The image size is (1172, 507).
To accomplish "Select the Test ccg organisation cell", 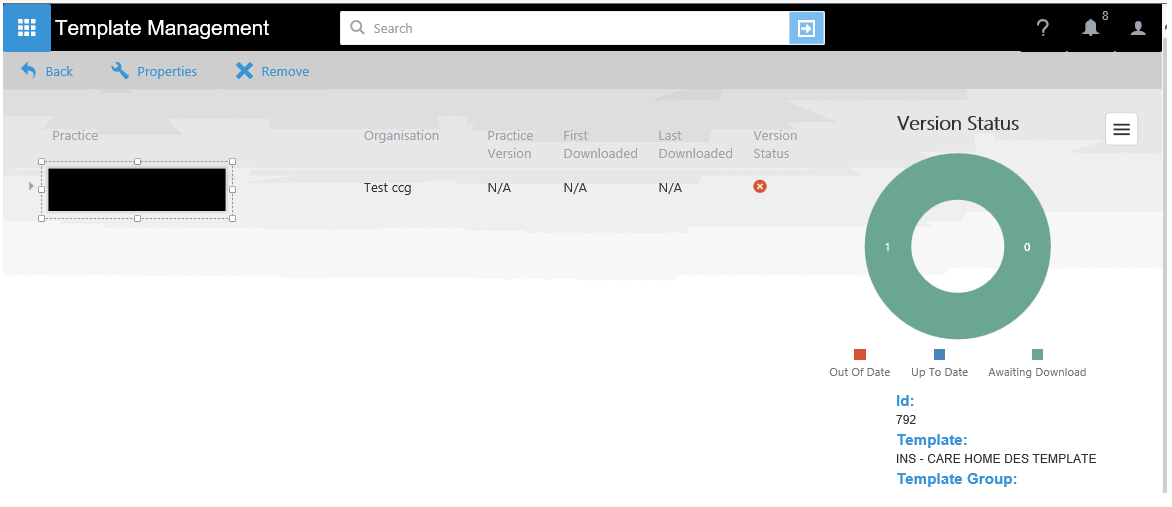I will [x=387, y=188].
